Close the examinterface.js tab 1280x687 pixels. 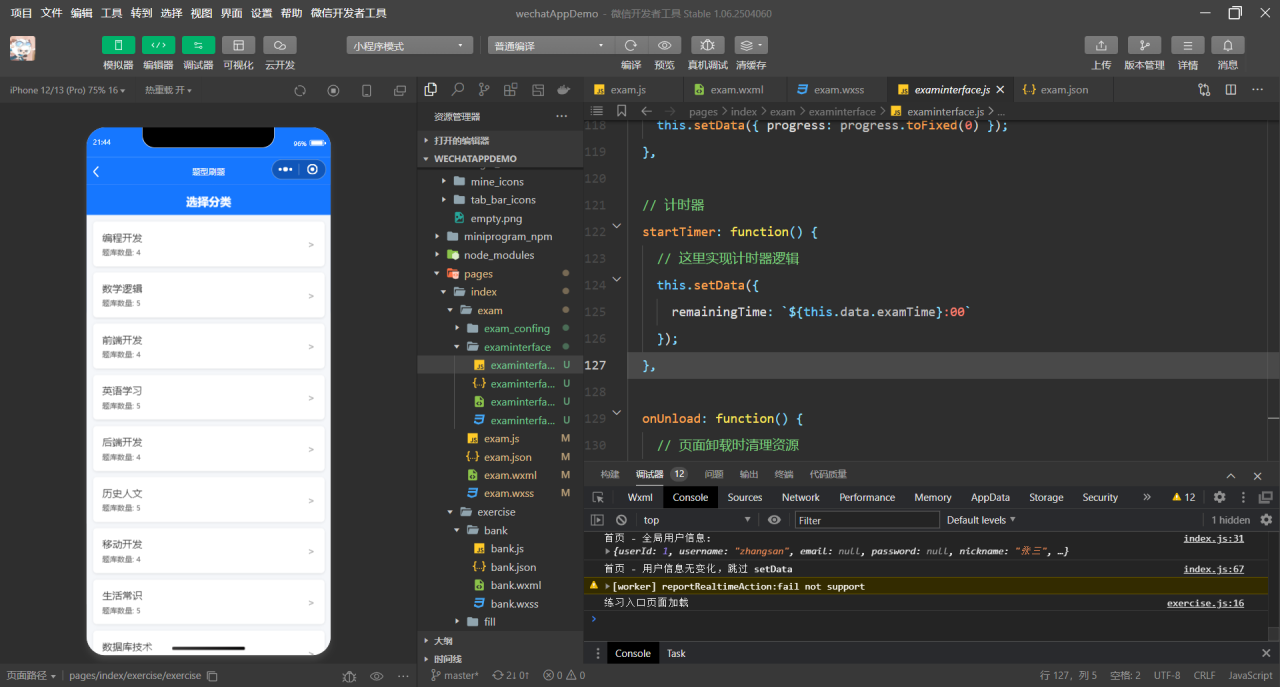tap(1000, 89)
